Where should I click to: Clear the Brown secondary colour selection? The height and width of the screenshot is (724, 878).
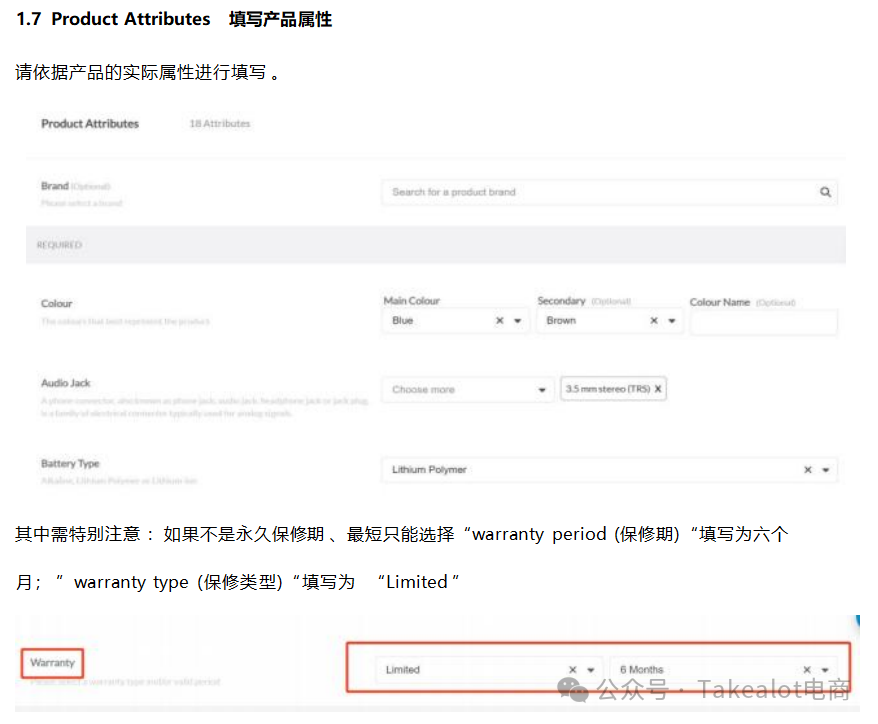click(654, 321)
